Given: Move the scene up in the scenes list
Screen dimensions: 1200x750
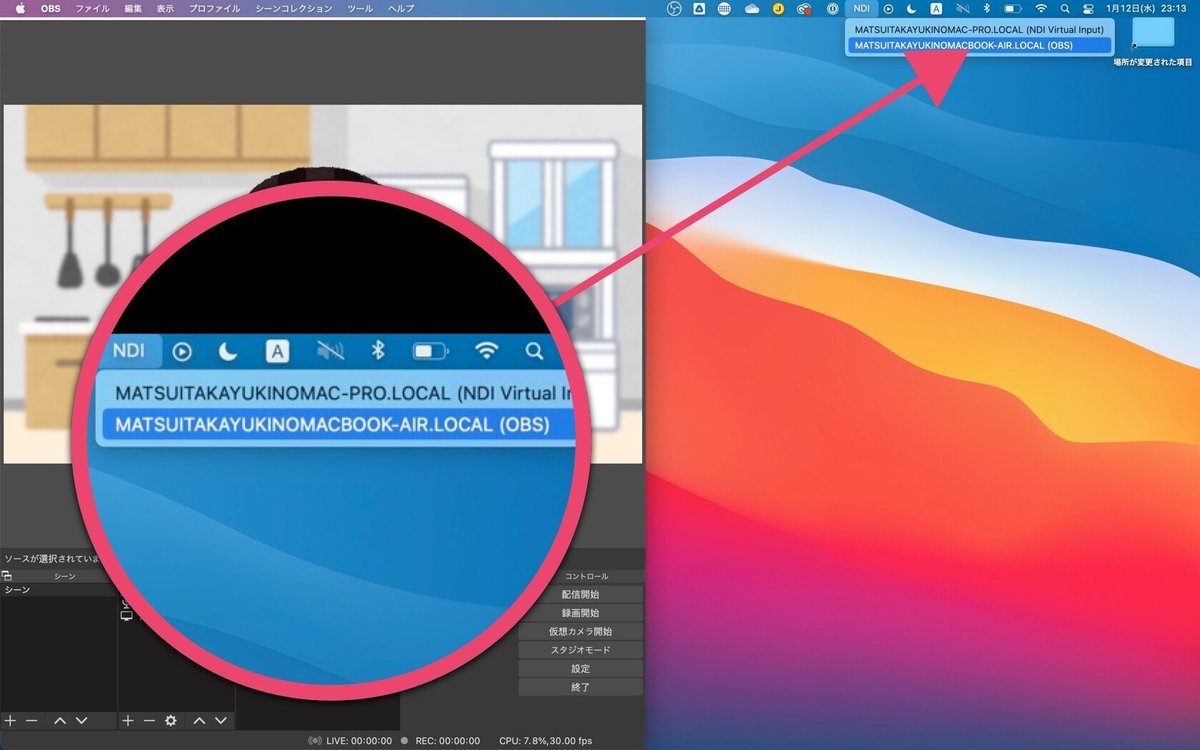Looking at the screenshot, I should 60,720.
